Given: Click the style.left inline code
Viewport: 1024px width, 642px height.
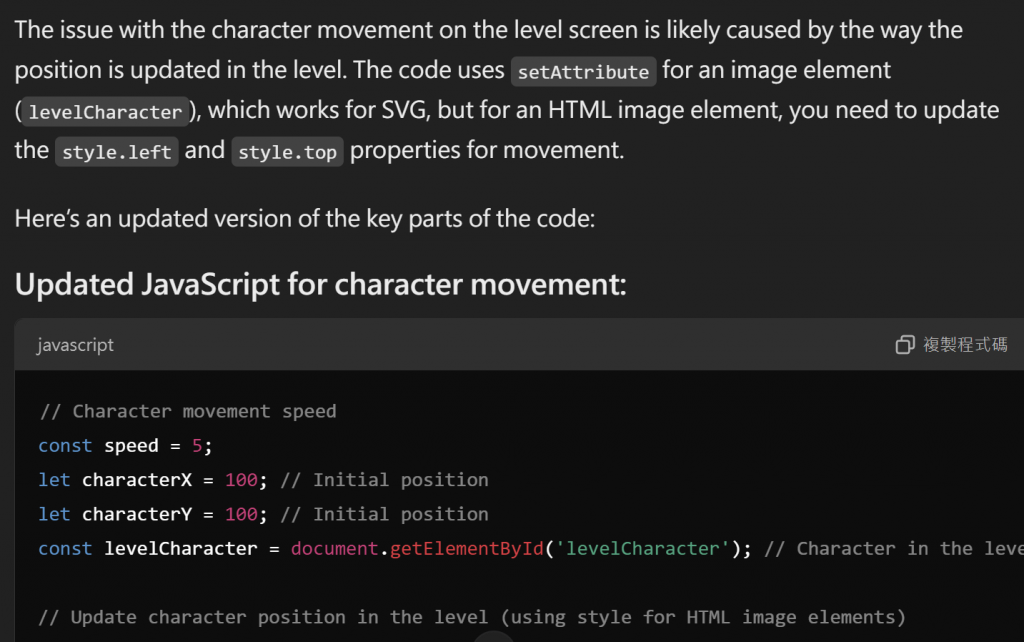Looking at the screenshot, I should pyautogui.click(x=116, y=152).
